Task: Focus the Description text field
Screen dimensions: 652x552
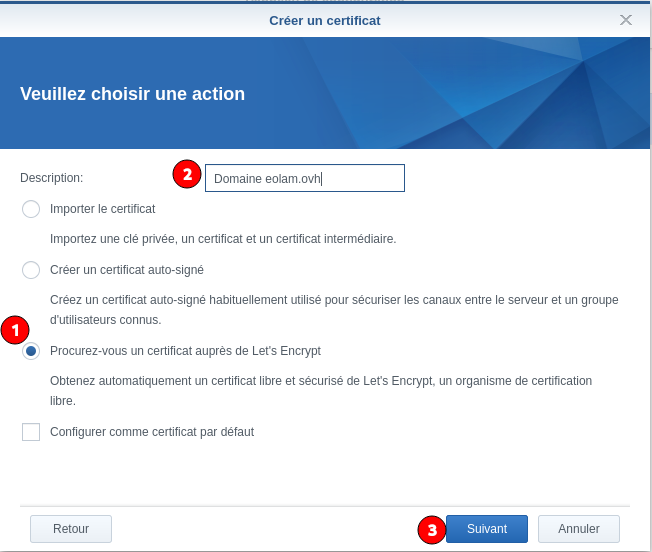Action: tap(304, 178)
